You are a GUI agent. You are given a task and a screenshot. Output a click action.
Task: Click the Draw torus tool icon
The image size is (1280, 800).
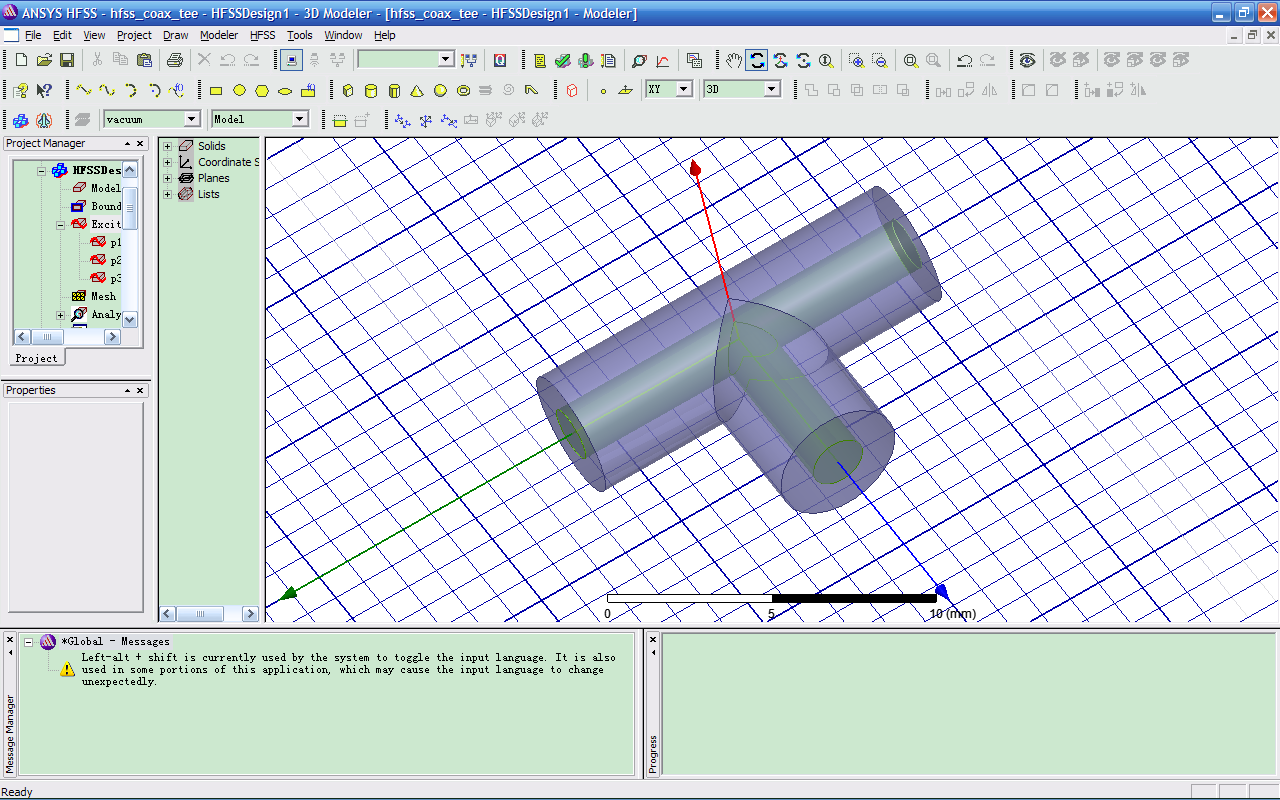[464, 91]
